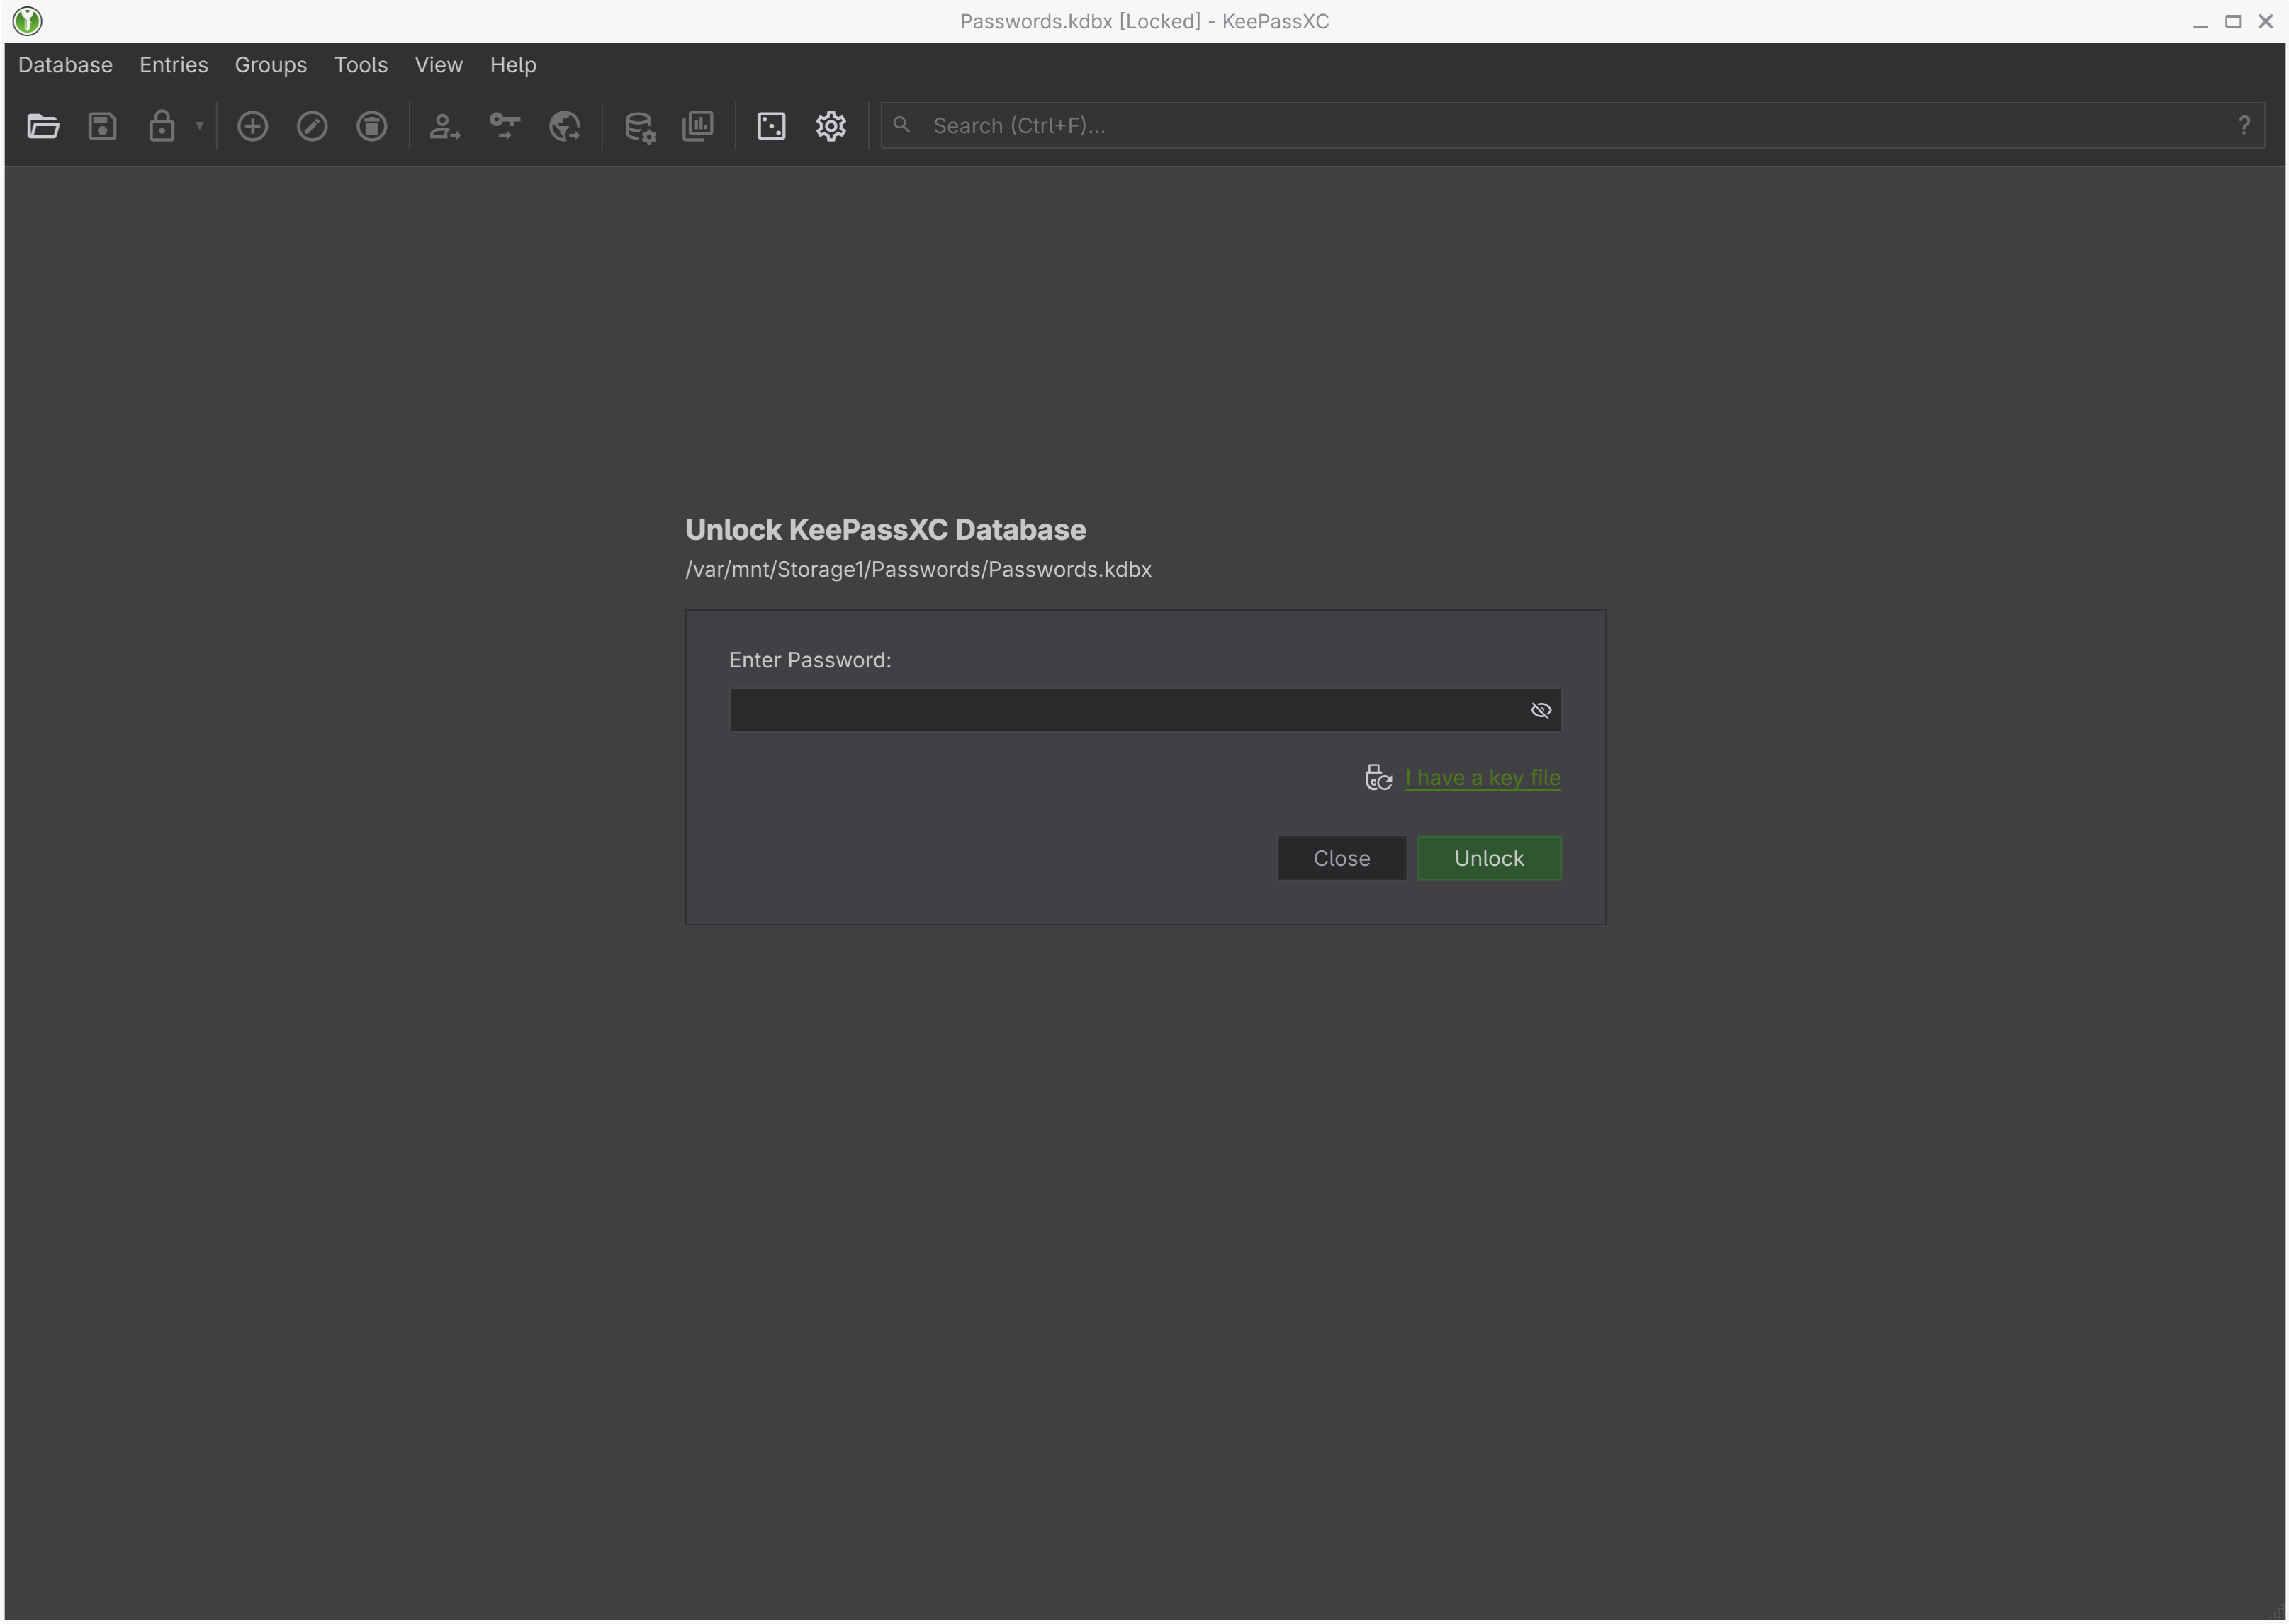Screen dimensions: 2289x1624
Task: Click the 'I have a key file' link
Action: (x=1482, y=778)
